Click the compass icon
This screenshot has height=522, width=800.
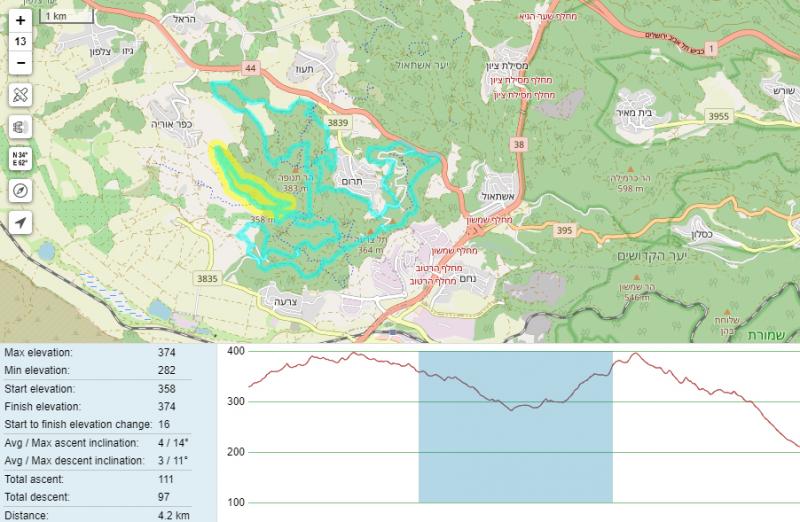pos(20,190)
